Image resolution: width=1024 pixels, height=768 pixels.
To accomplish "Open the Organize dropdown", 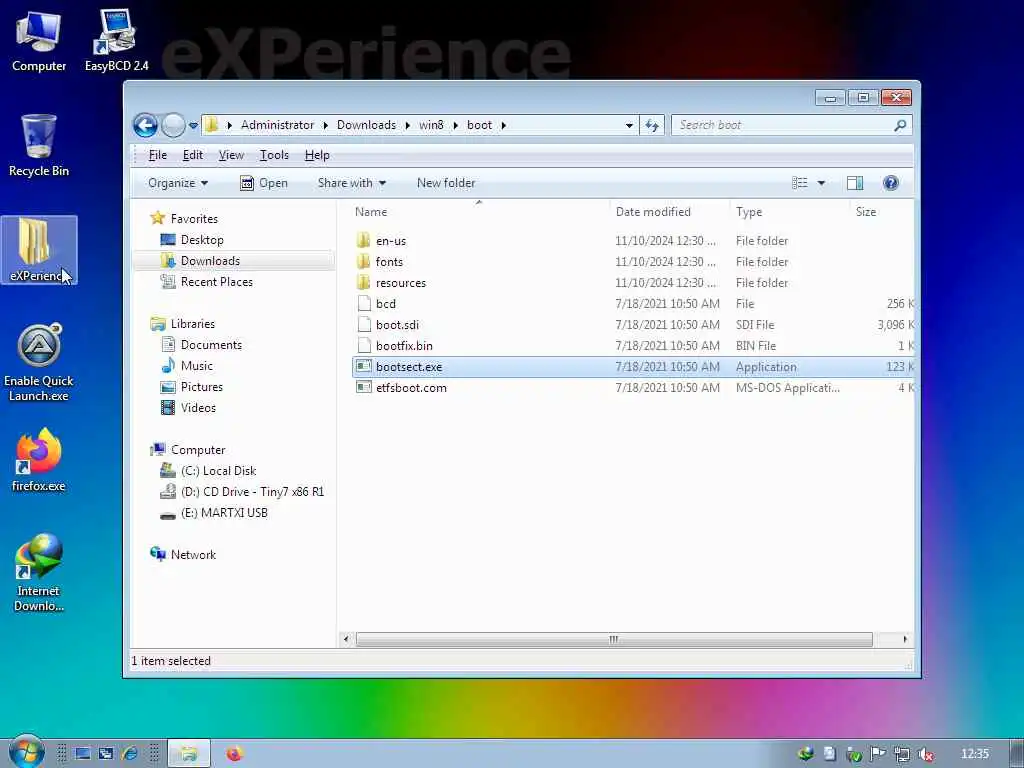I will tap(178, 184).
